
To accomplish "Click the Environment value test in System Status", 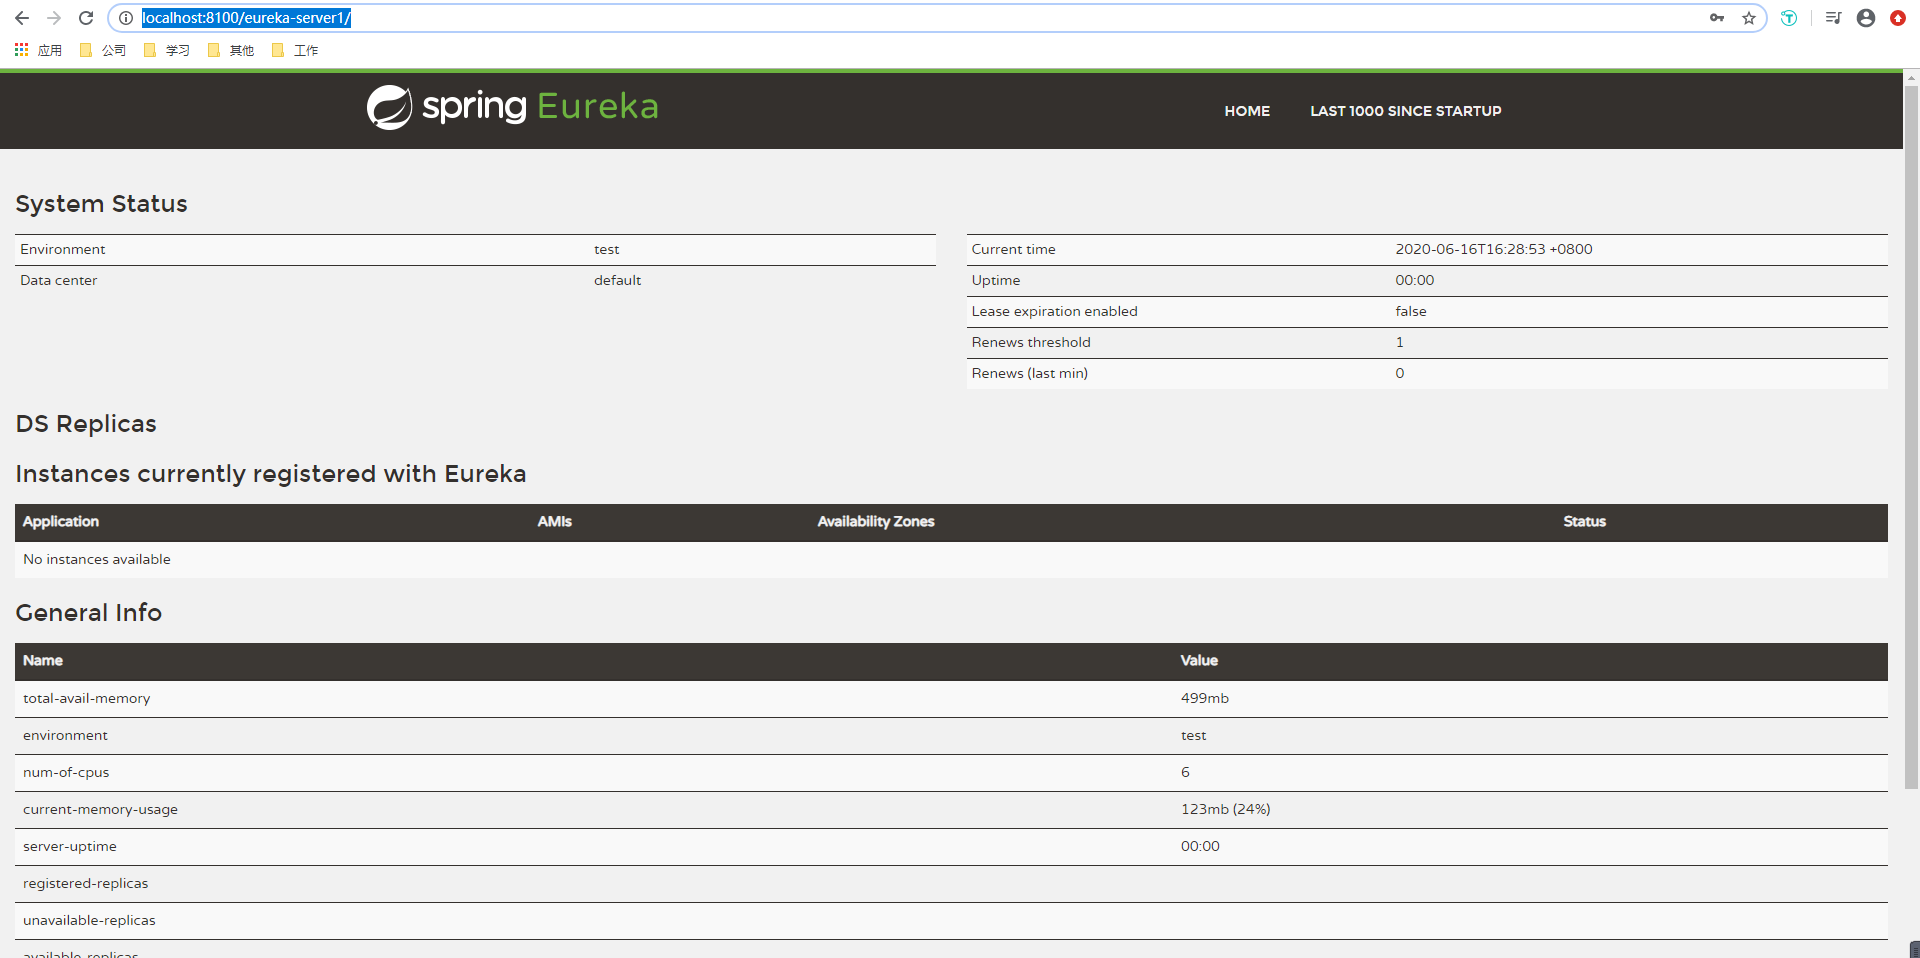I will [x=606, y=249].
